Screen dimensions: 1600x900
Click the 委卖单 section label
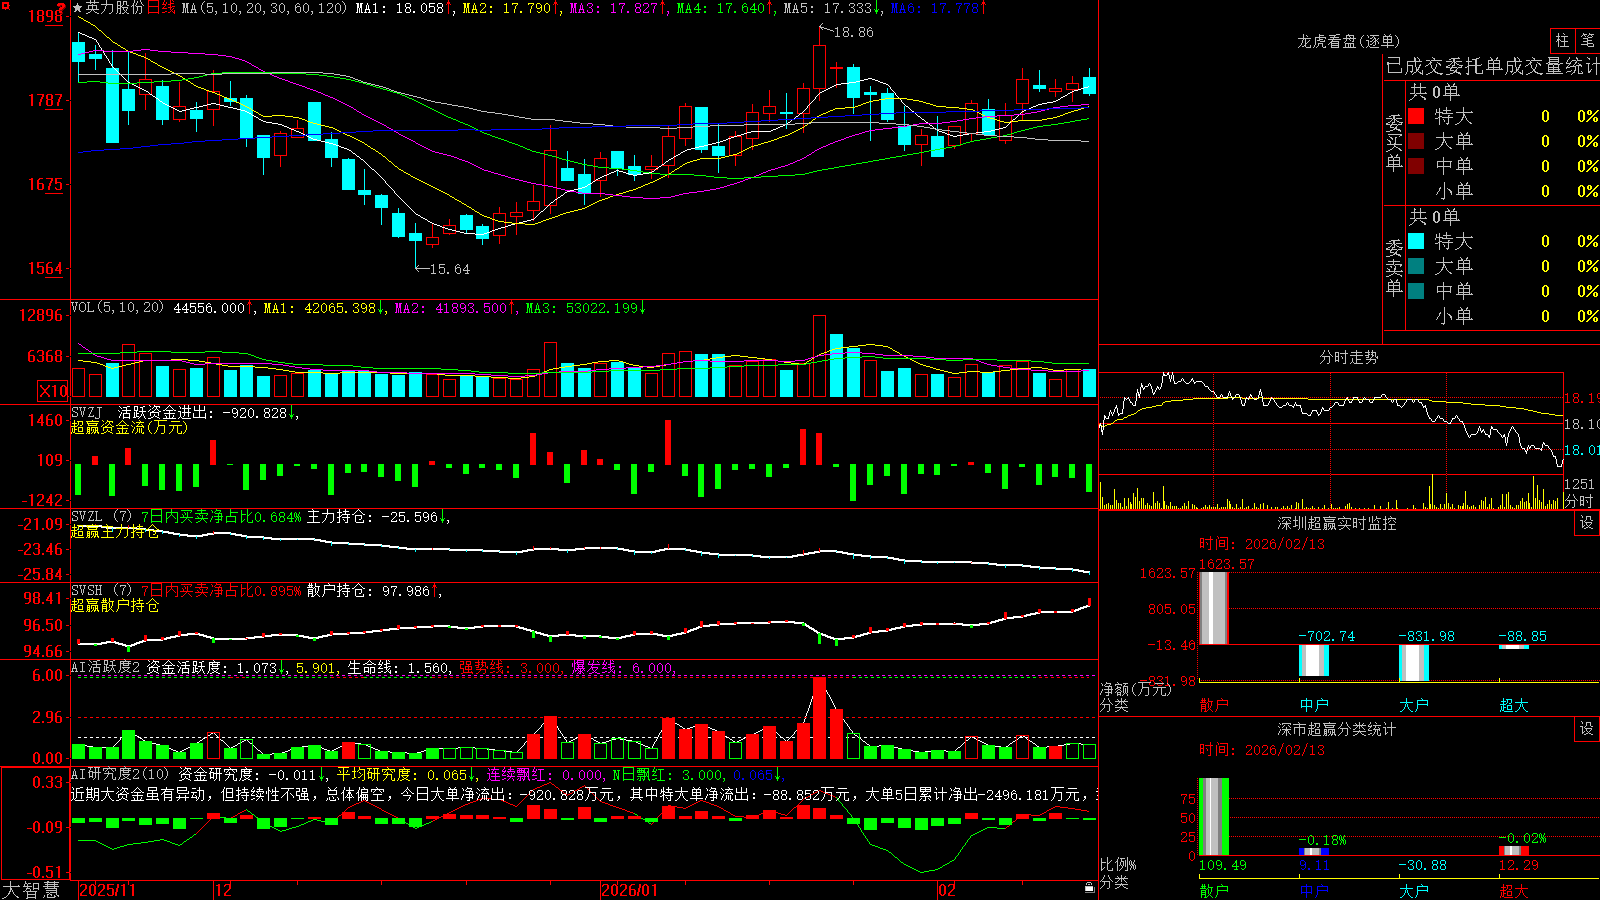click(x=1394, y=267)
